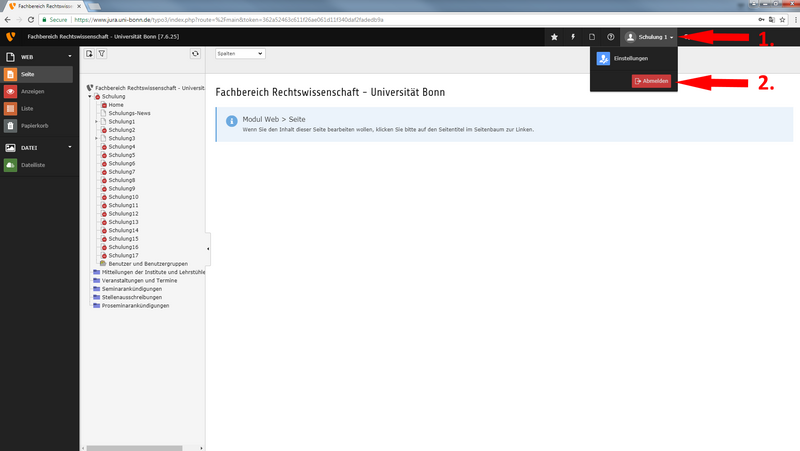This screenshot has width=800, height=451.
Task: Open the Liste module
Action: [37, 109]
